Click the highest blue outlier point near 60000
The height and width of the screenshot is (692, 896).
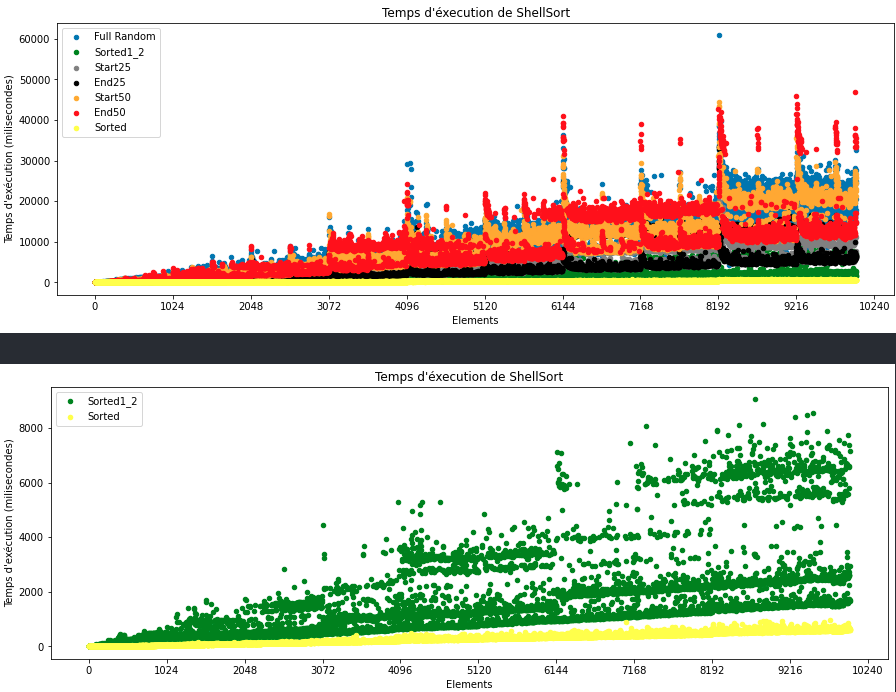pyautogui.click(x=719, y=35)
